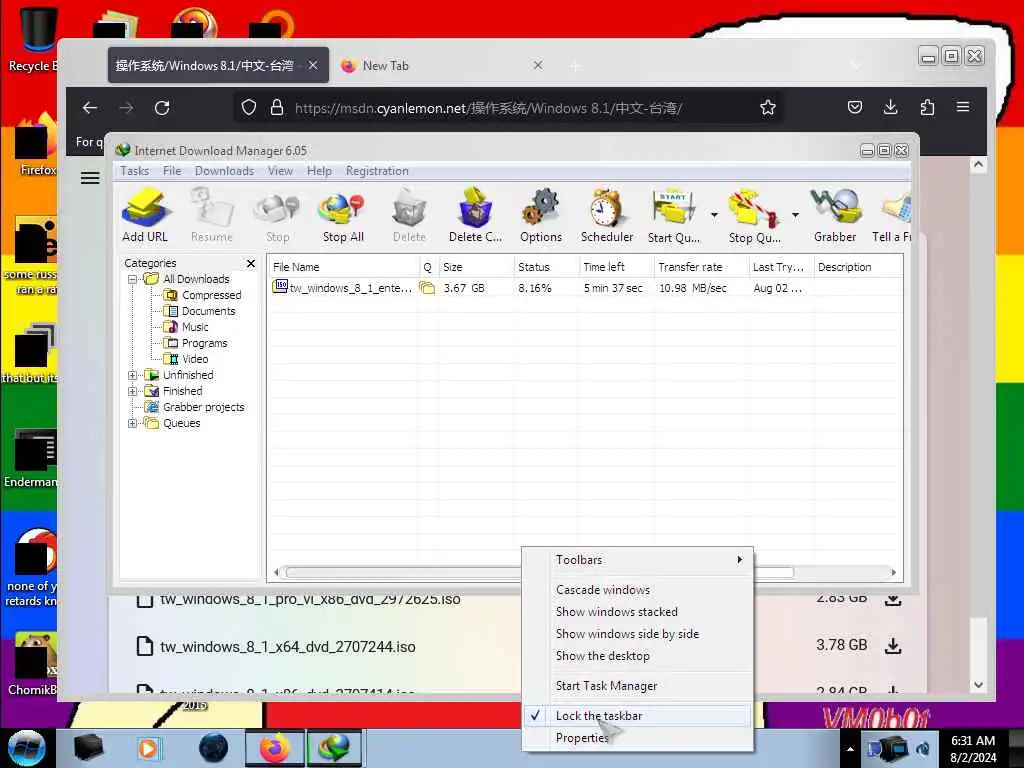Choose Show windows side by side
The height and width of the screenshot is (768, 1024).
(638, 634)
